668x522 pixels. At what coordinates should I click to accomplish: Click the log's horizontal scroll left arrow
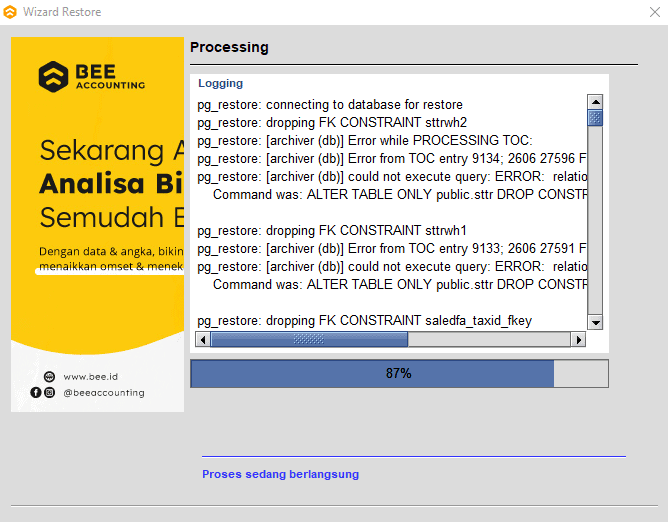(x=203, y=340)
